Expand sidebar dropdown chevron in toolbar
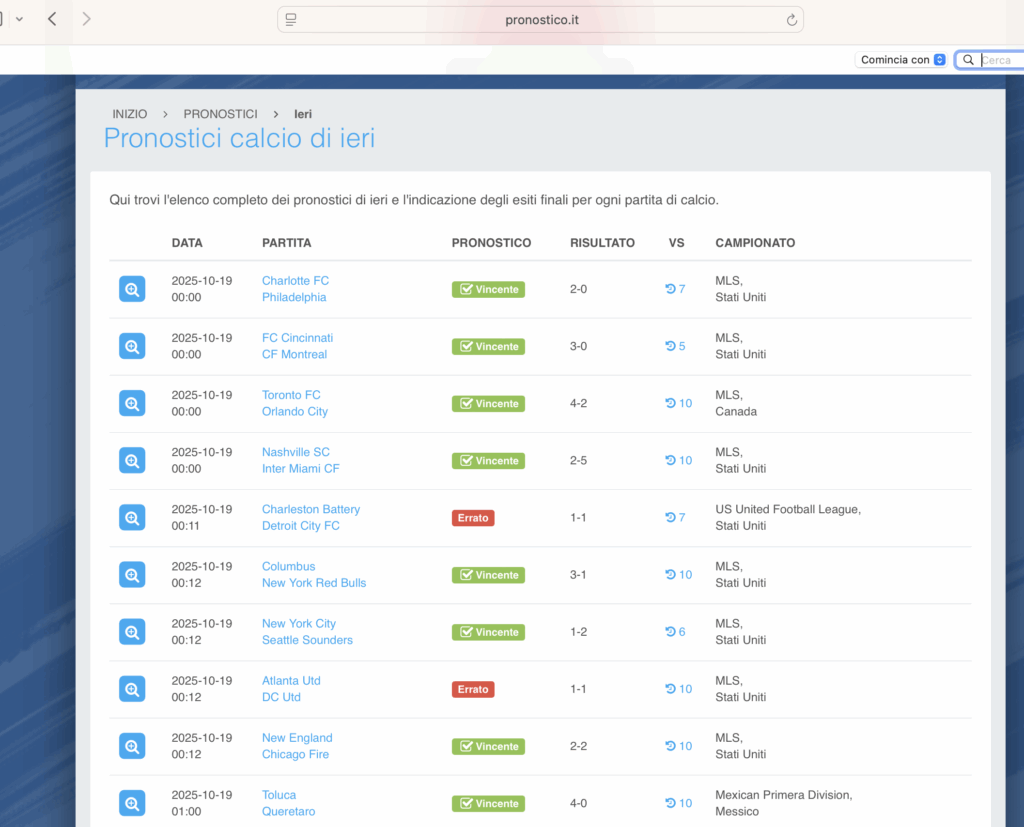1024x827 pixels. click(19, 19)
